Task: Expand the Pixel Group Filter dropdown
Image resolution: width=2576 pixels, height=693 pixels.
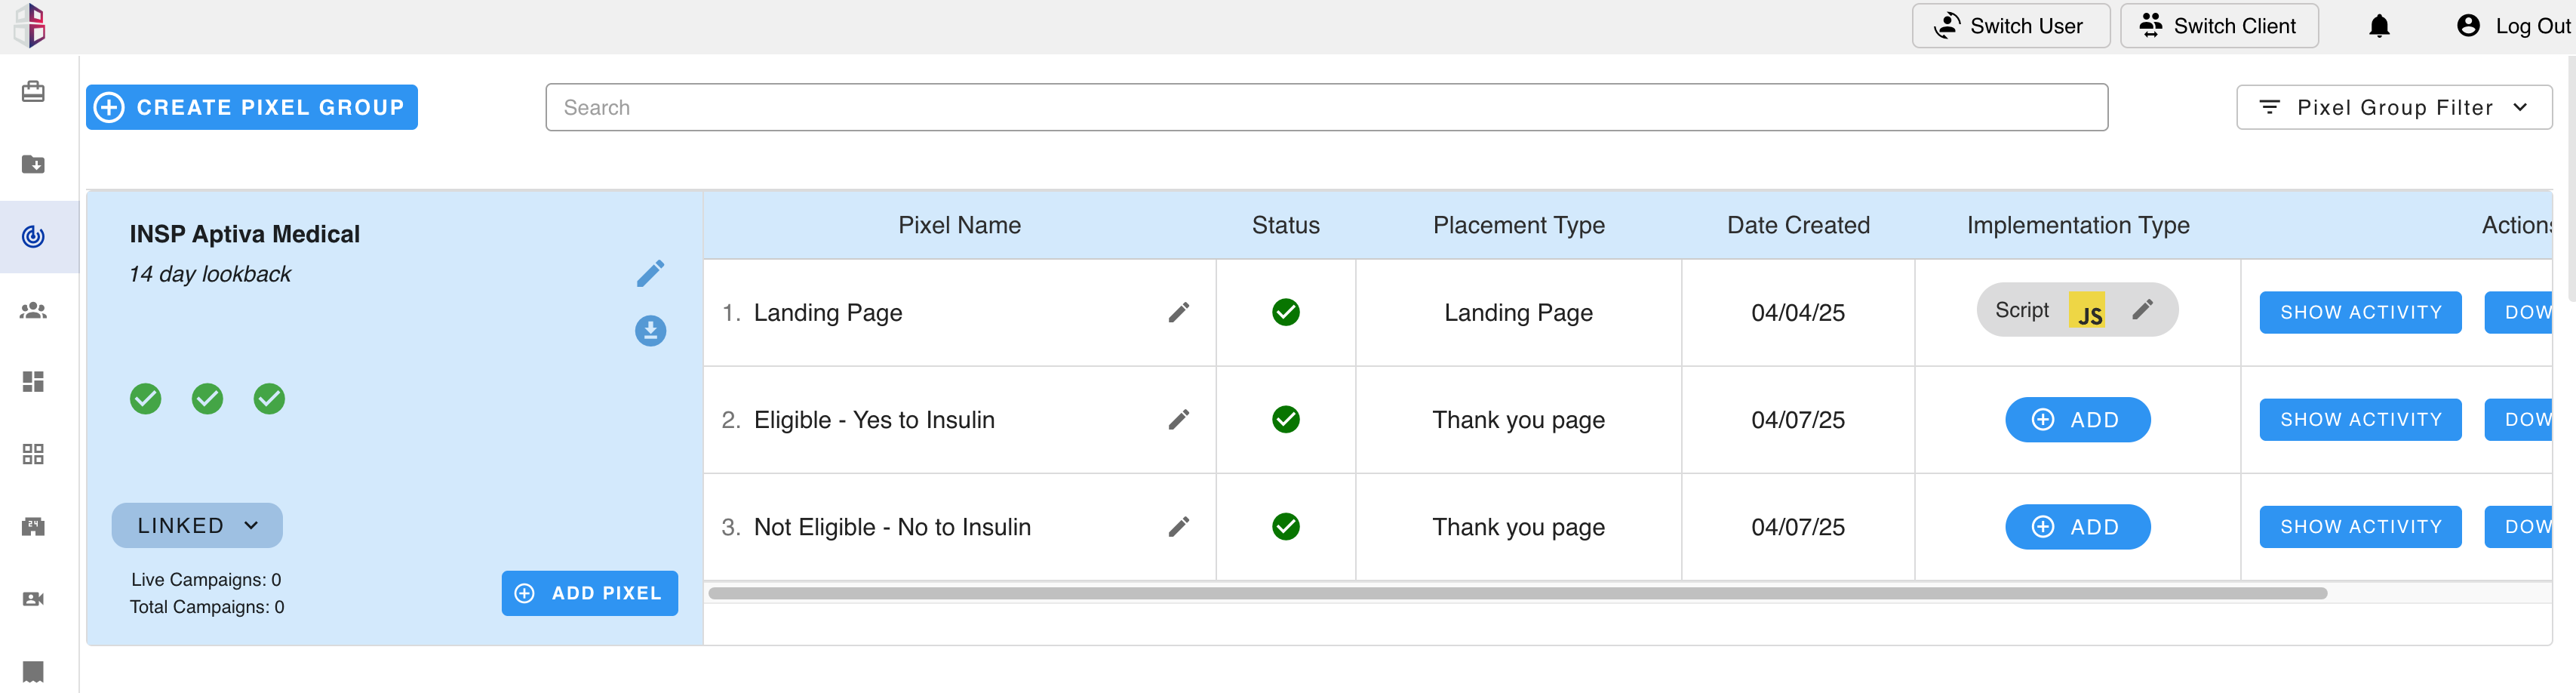Action: (x=2394, y=108)
